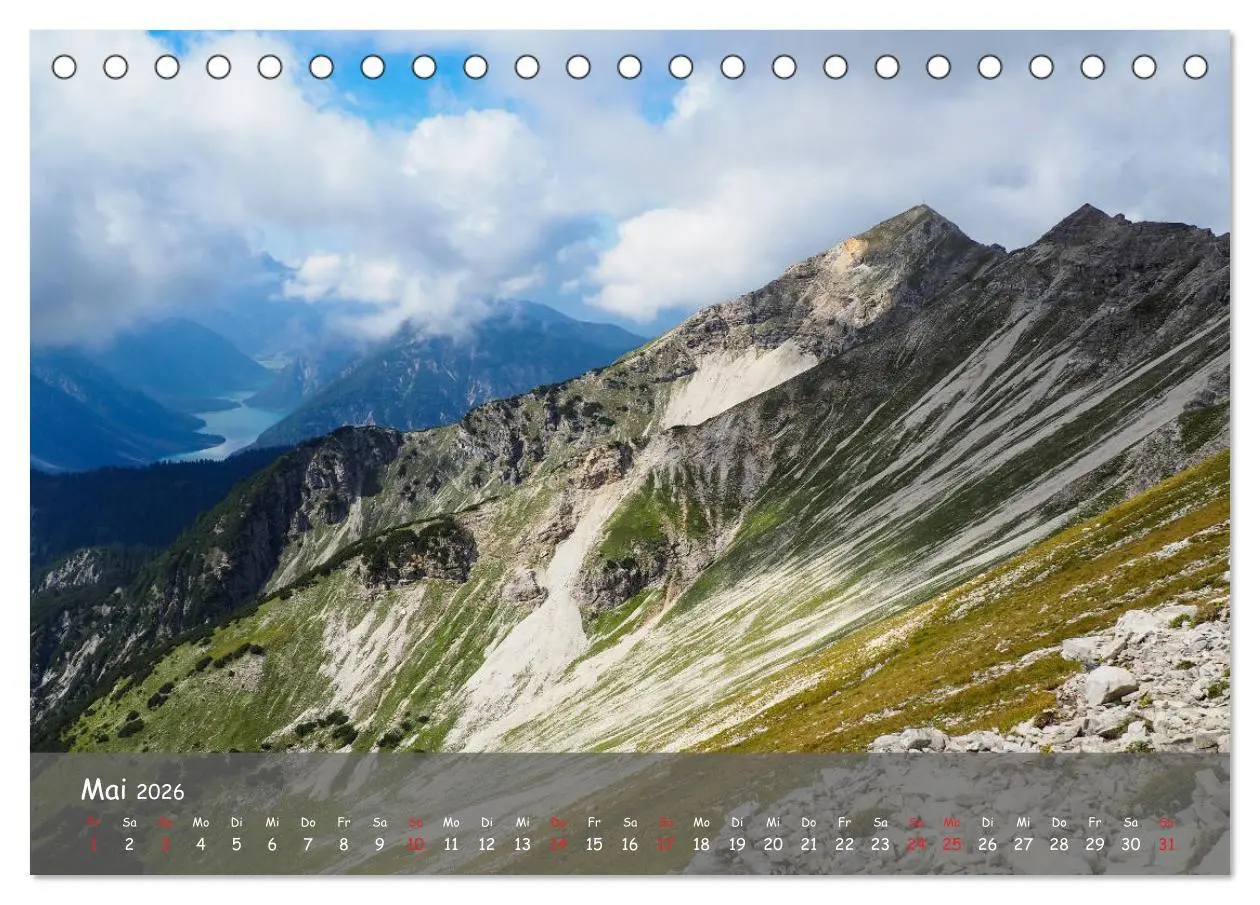
Task: Choose day 22 in the date strip
Action: point(844,844)
